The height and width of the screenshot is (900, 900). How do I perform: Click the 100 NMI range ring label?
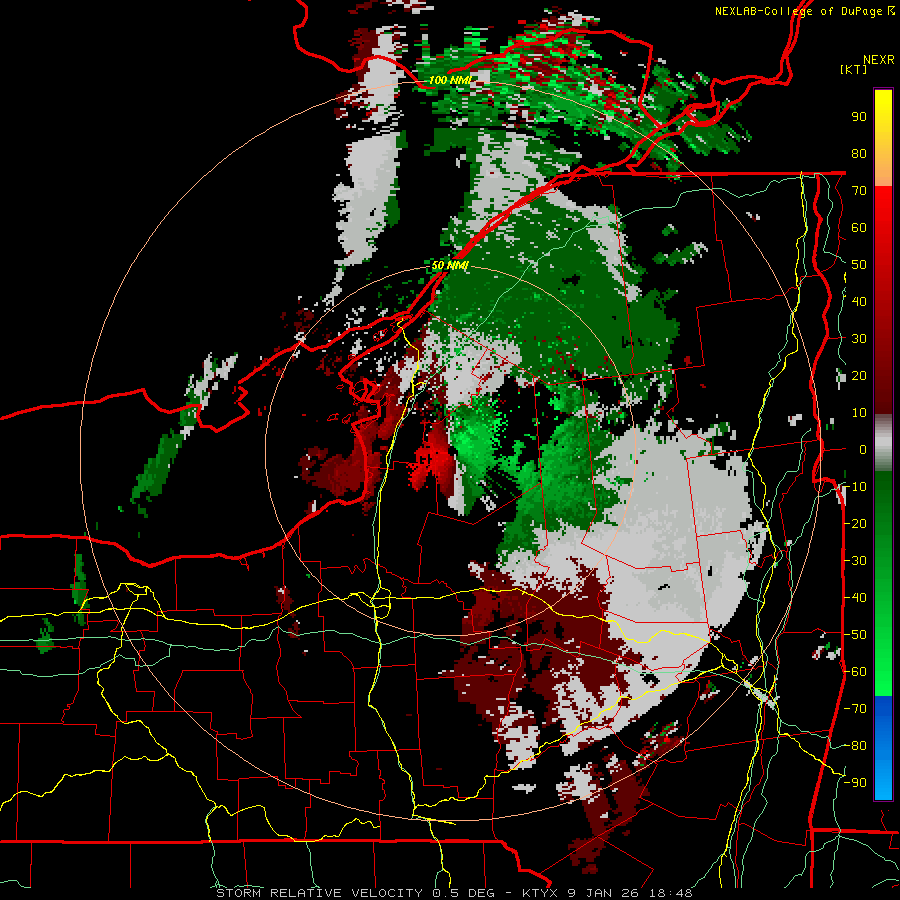click(450, 80)
